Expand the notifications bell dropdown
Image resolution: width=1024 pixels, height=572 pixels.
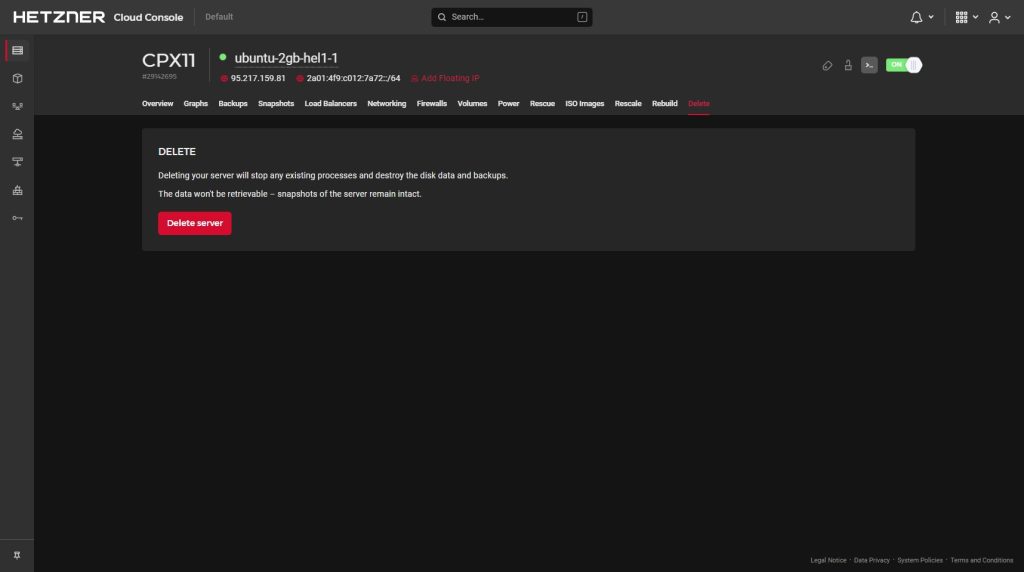coord(922,17)
